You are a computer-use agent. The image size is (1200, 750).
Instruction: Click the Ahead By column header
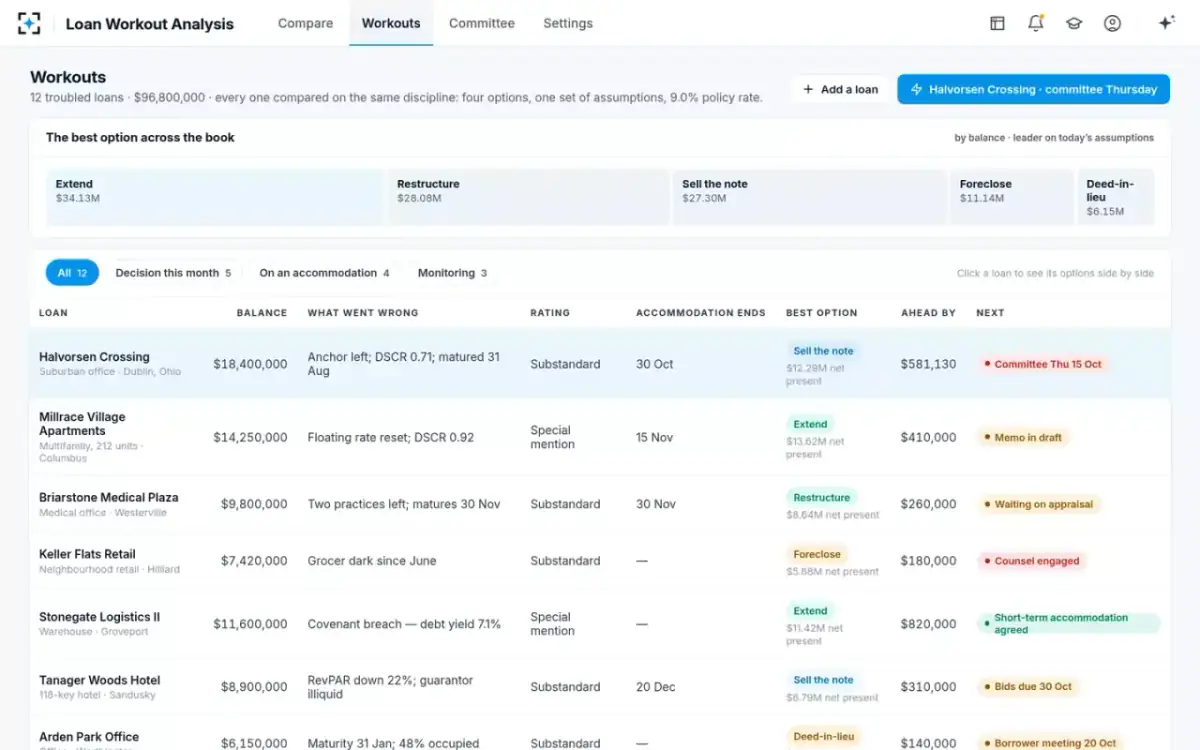(x=928, y=313)
